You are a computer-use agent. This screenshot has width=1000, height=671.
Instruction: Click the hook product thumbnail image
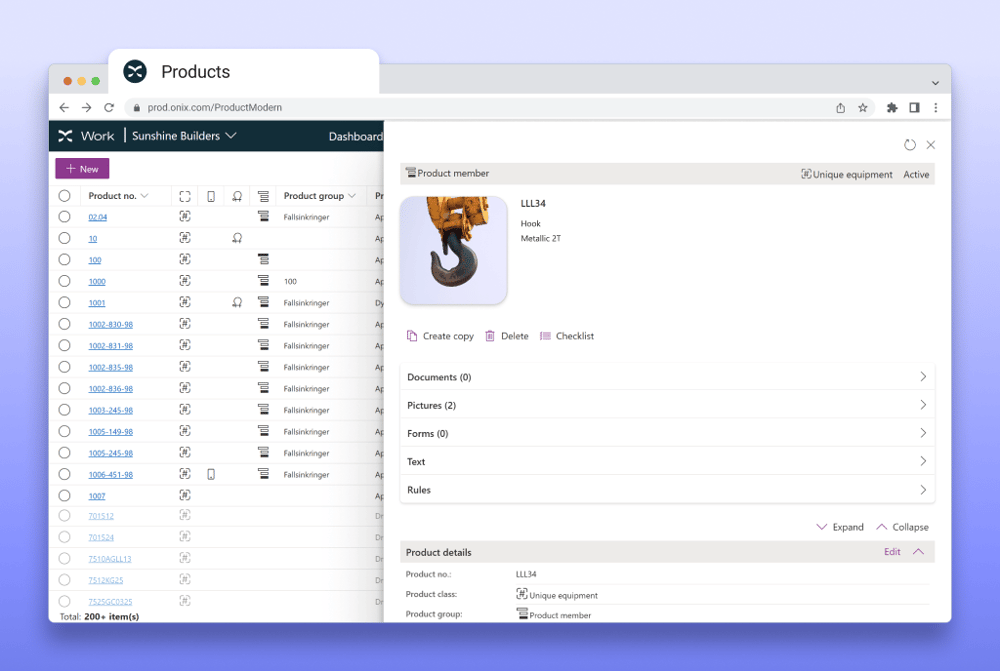(x=453, y=250)
